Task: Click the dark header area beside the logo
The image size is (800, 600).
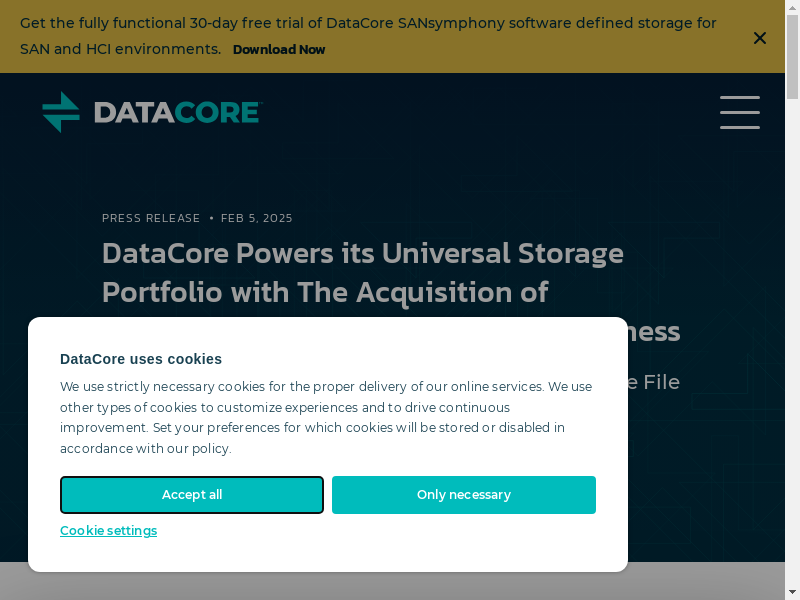Action: tap(480, 112)
